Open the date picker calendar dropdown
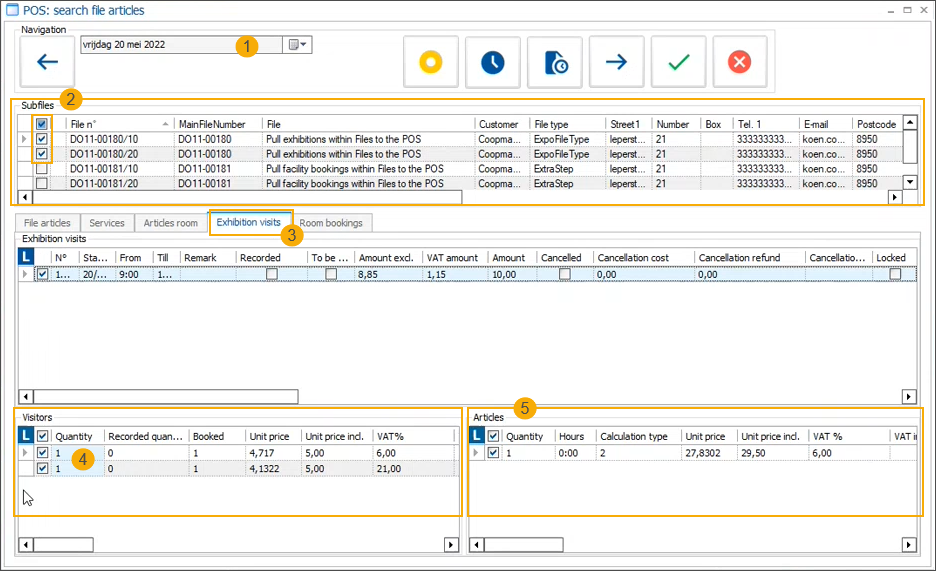936x571 pixels. (x=298, y=45)
